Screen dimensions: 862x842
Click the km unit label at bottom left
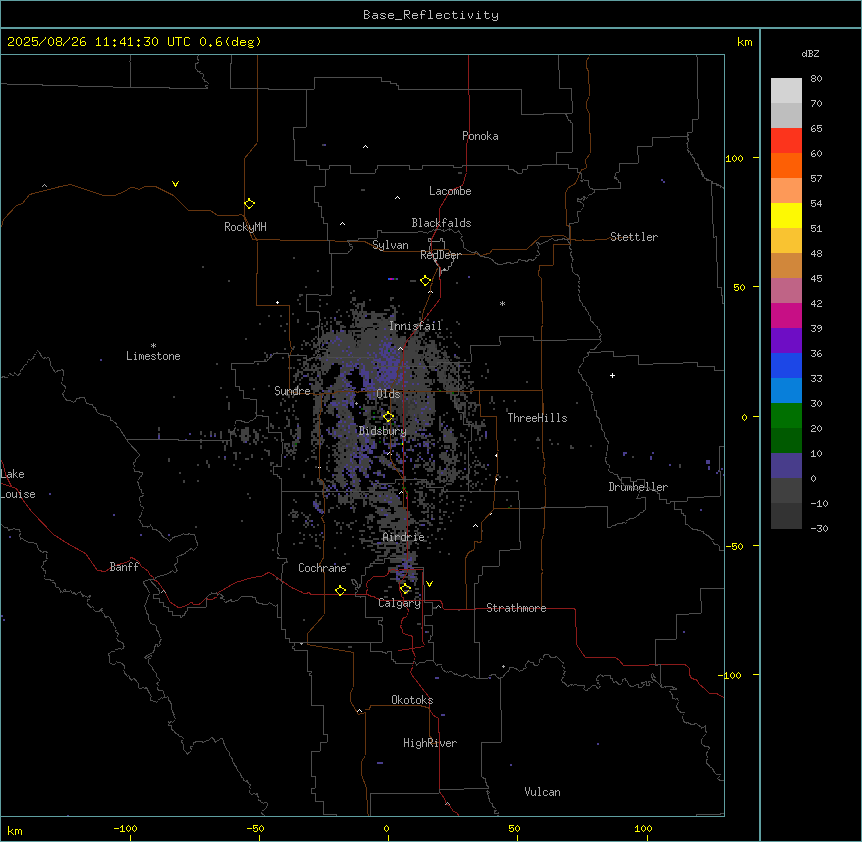pyautogui.click(x=15, y=830)
